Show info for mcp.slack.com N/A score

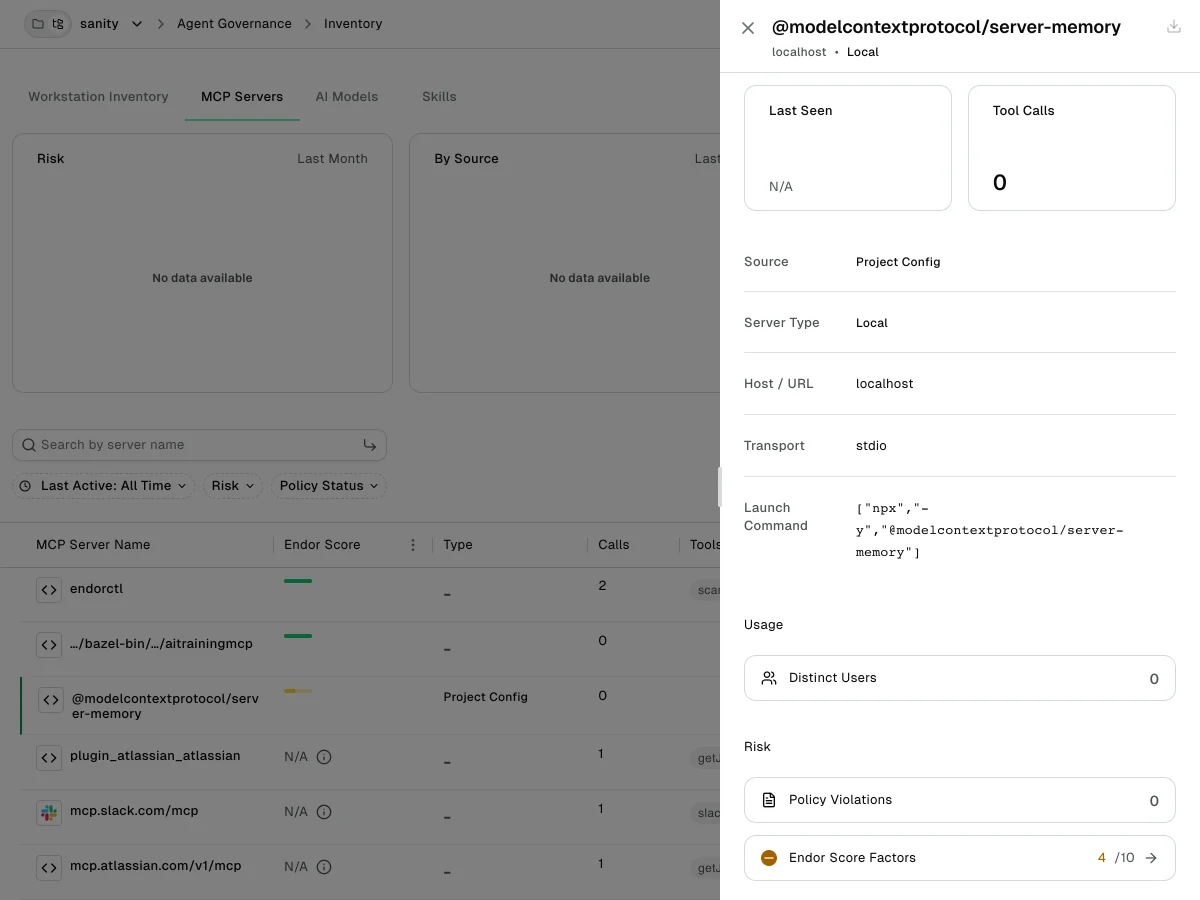[324, 812]
